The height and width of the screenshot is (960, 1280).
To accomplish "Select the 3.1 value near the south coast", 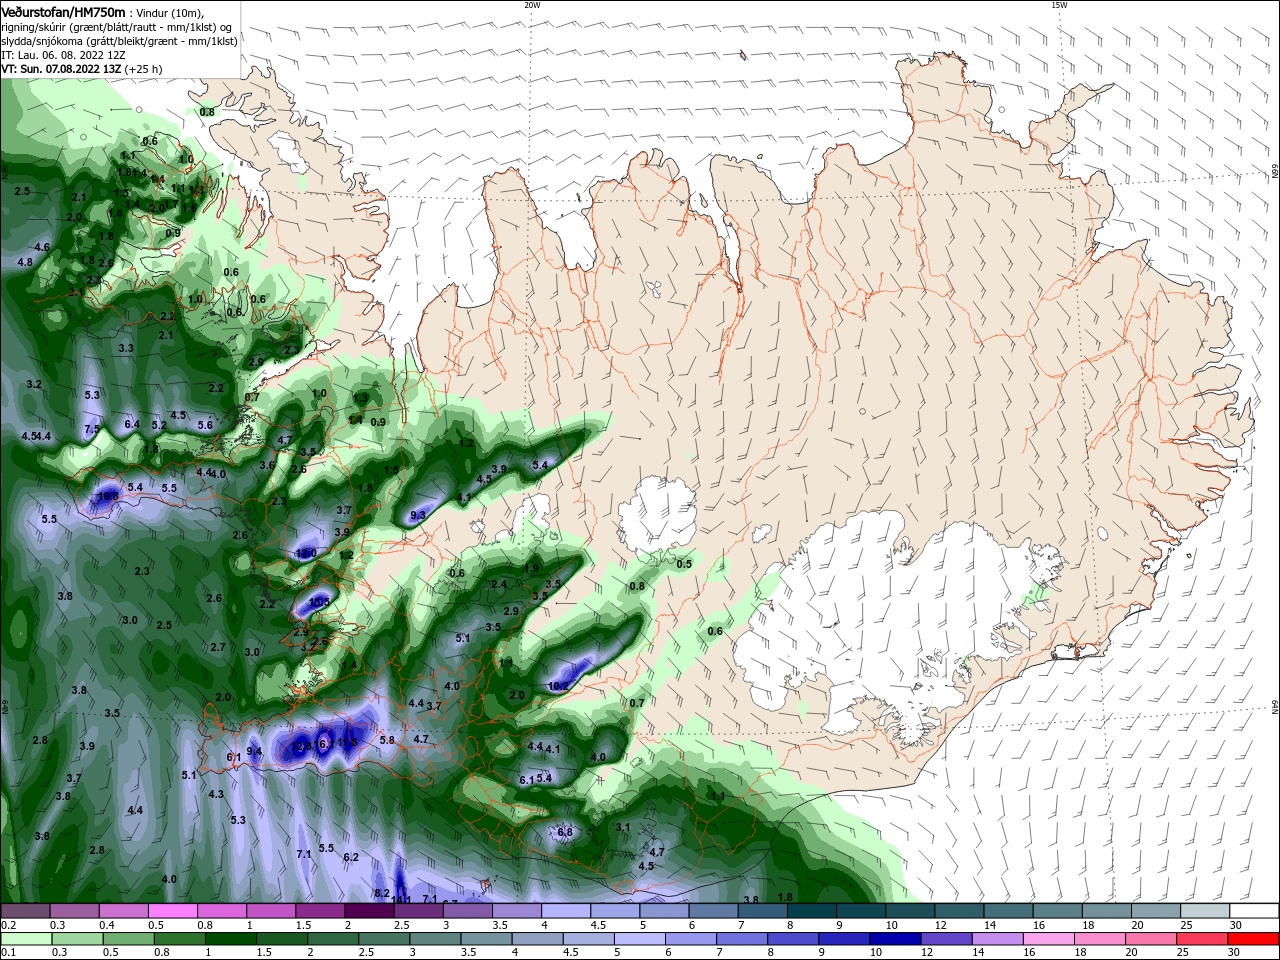I will point(623,827).
